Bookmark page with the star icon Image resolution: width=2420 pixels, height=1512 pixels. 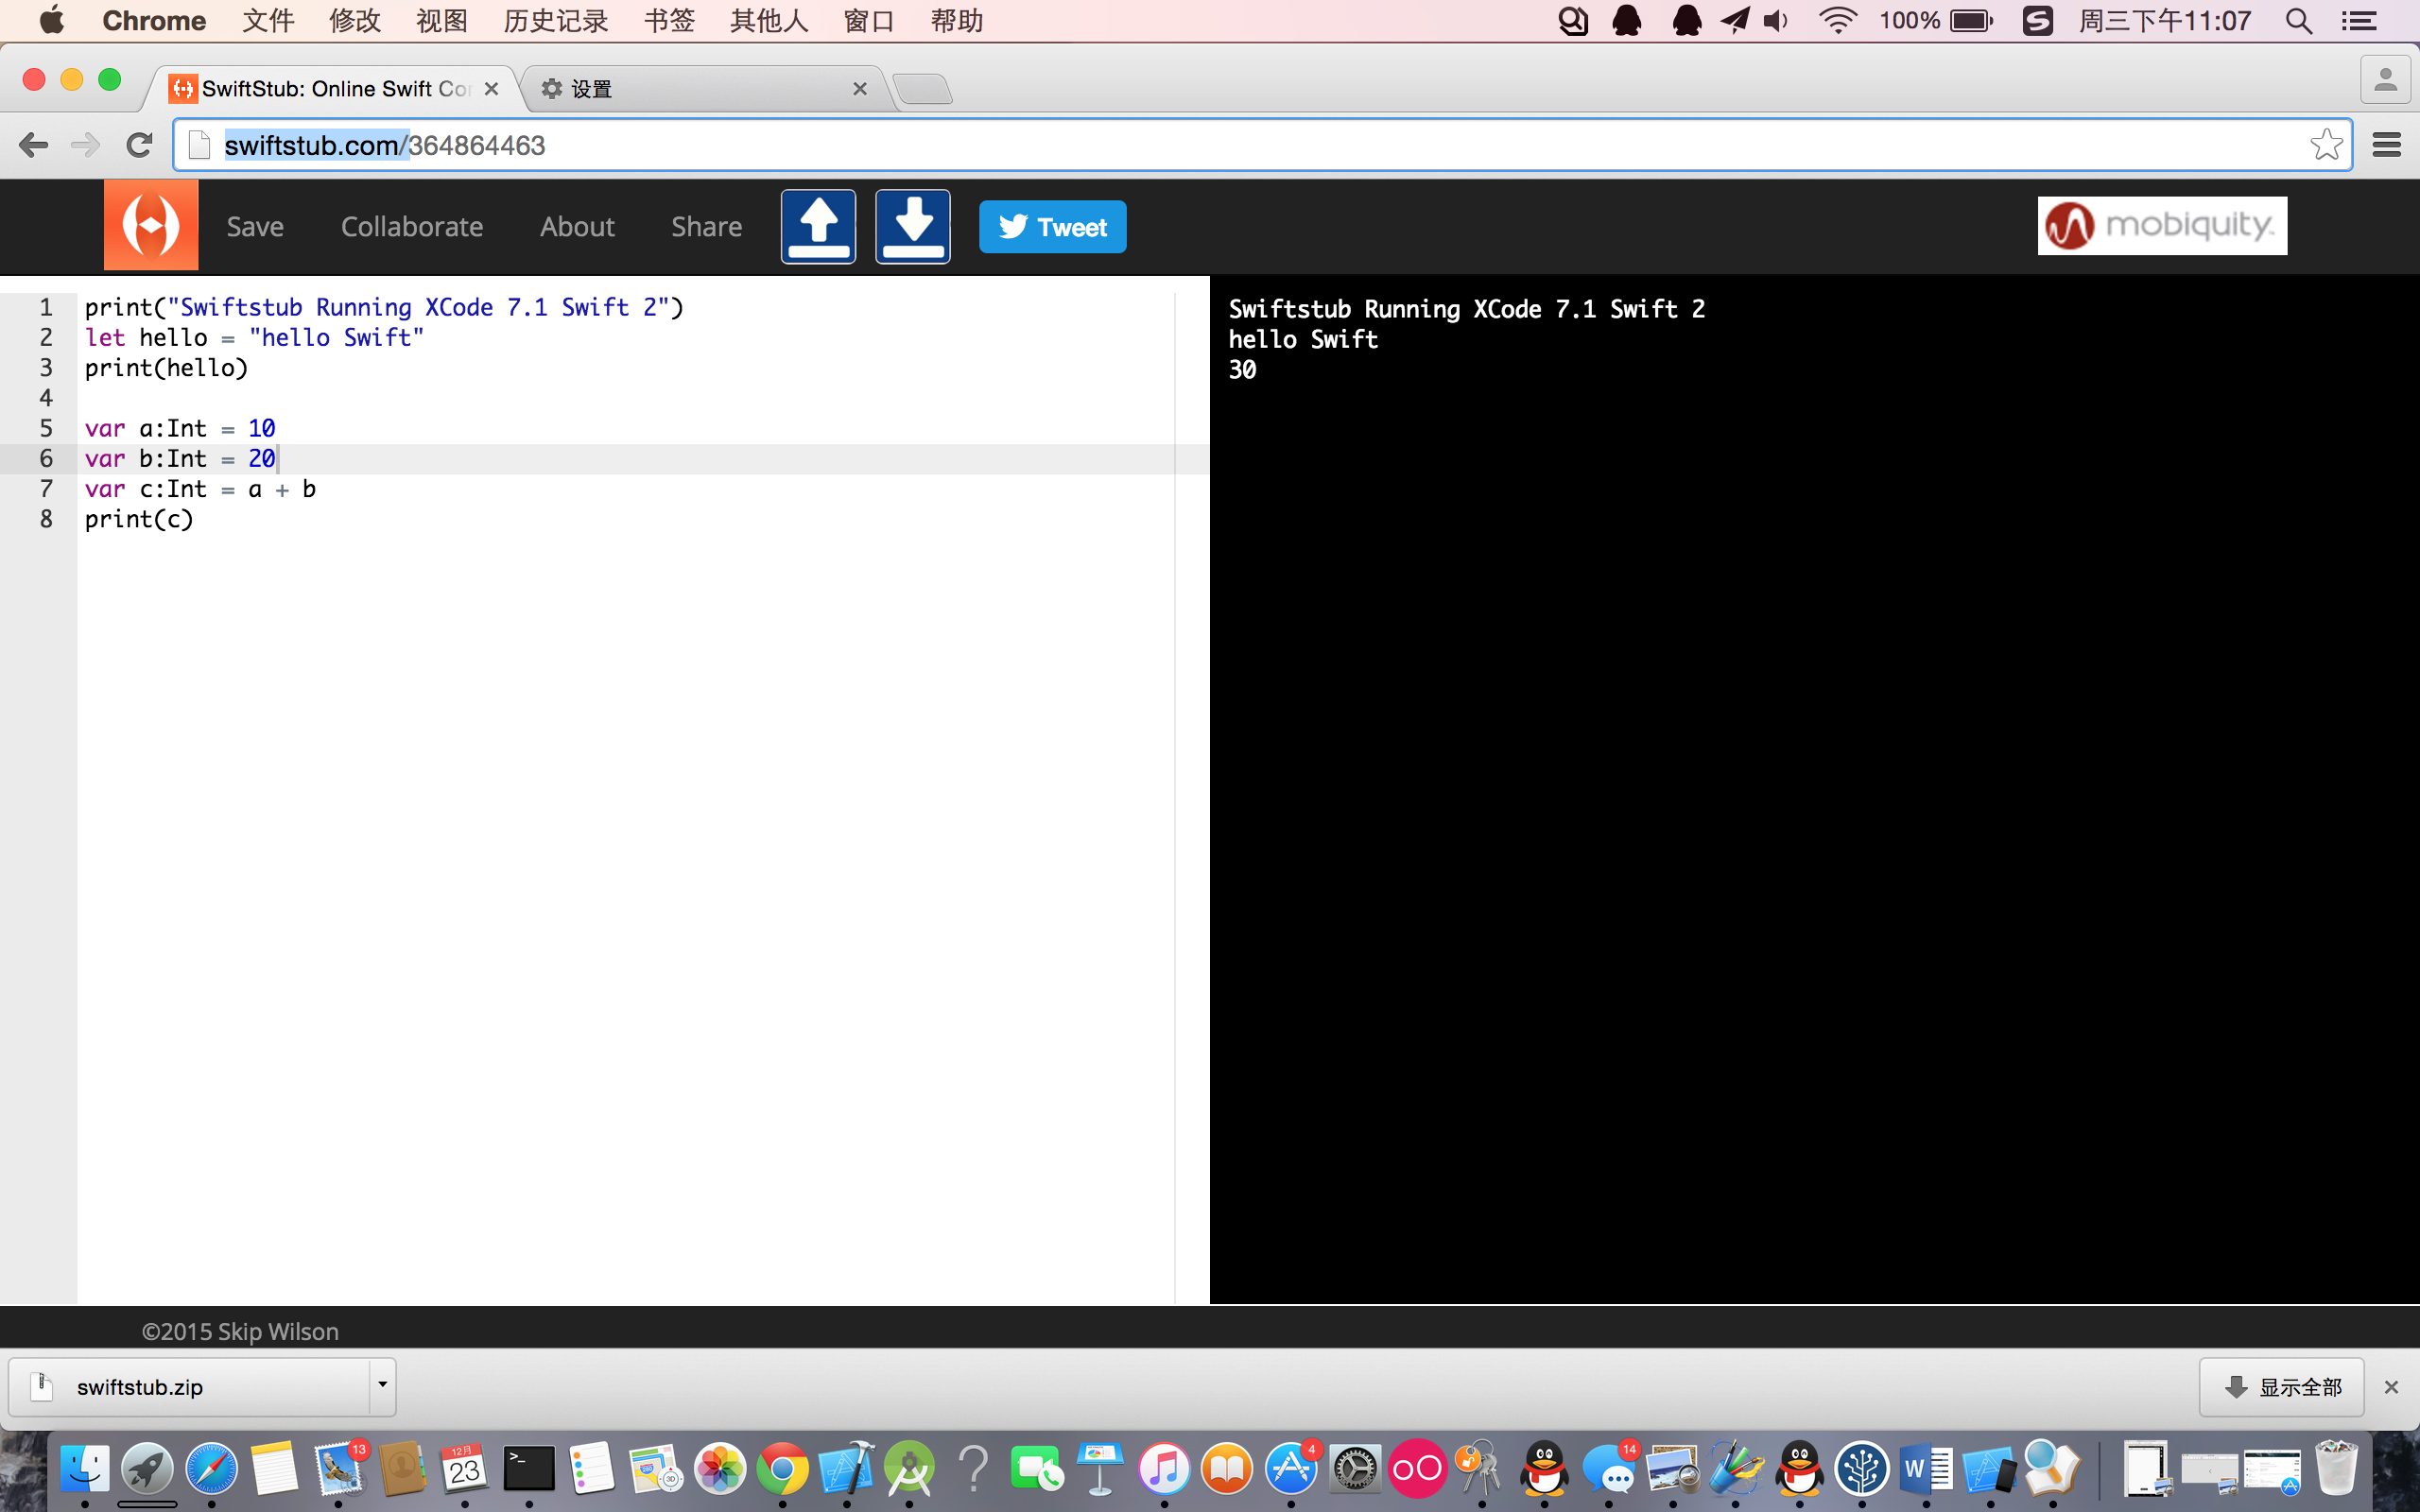coord(2325,145)
